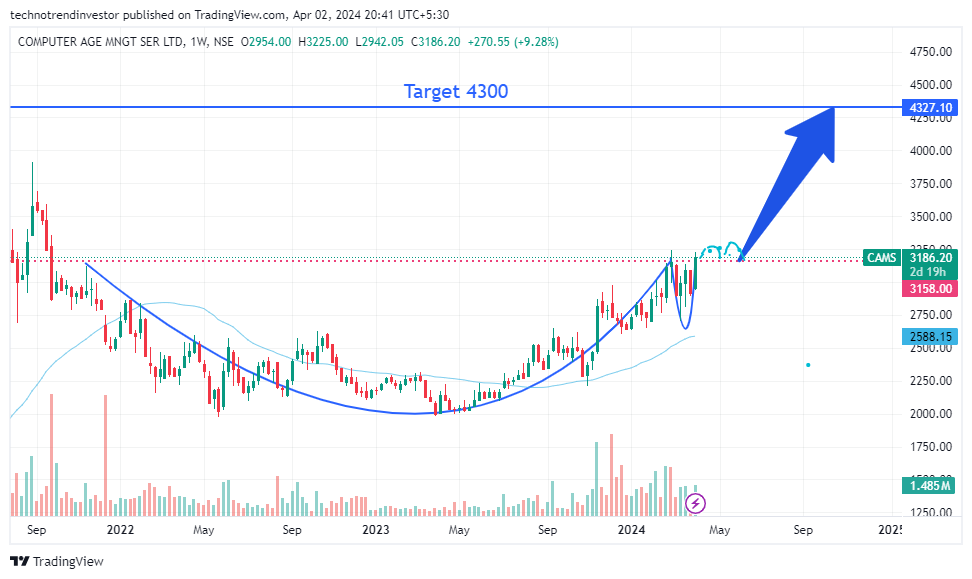Click the blue target label 4327.10
Viewport: 972px width, 579px height.
click(931, 107)
